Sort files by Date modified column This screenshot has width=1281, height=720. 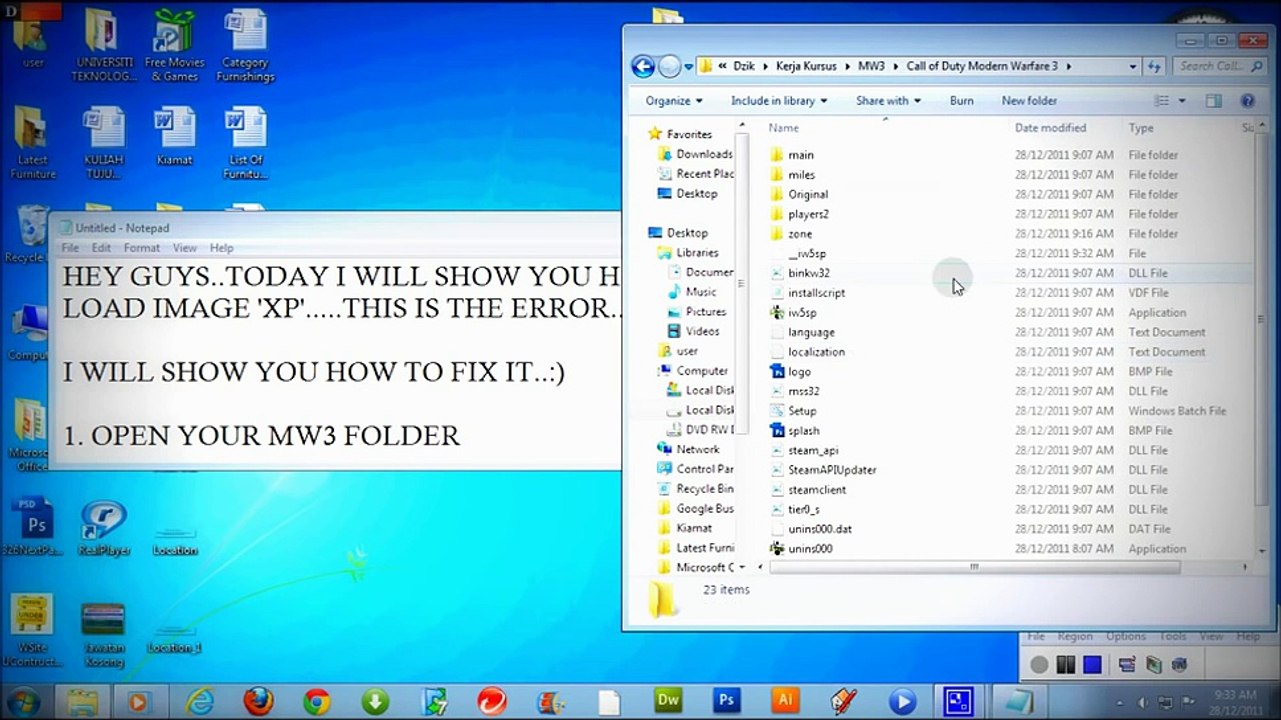[x=1050, y=128]
